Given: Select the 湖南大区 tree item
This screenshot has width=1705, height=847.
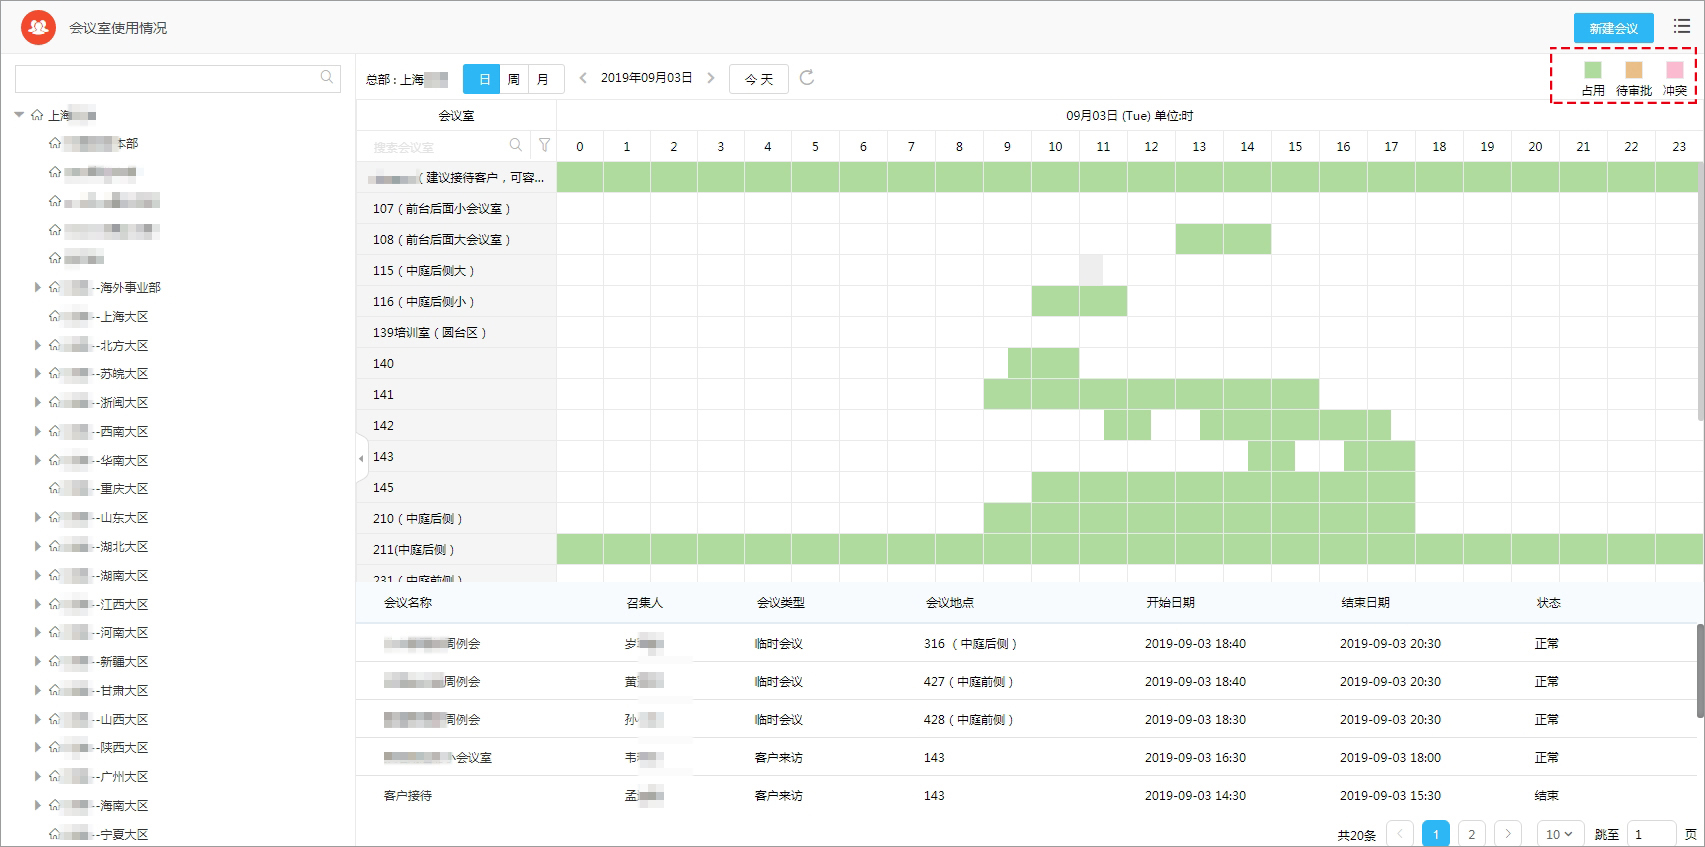Looking at the screenshot, I should 104,575.
